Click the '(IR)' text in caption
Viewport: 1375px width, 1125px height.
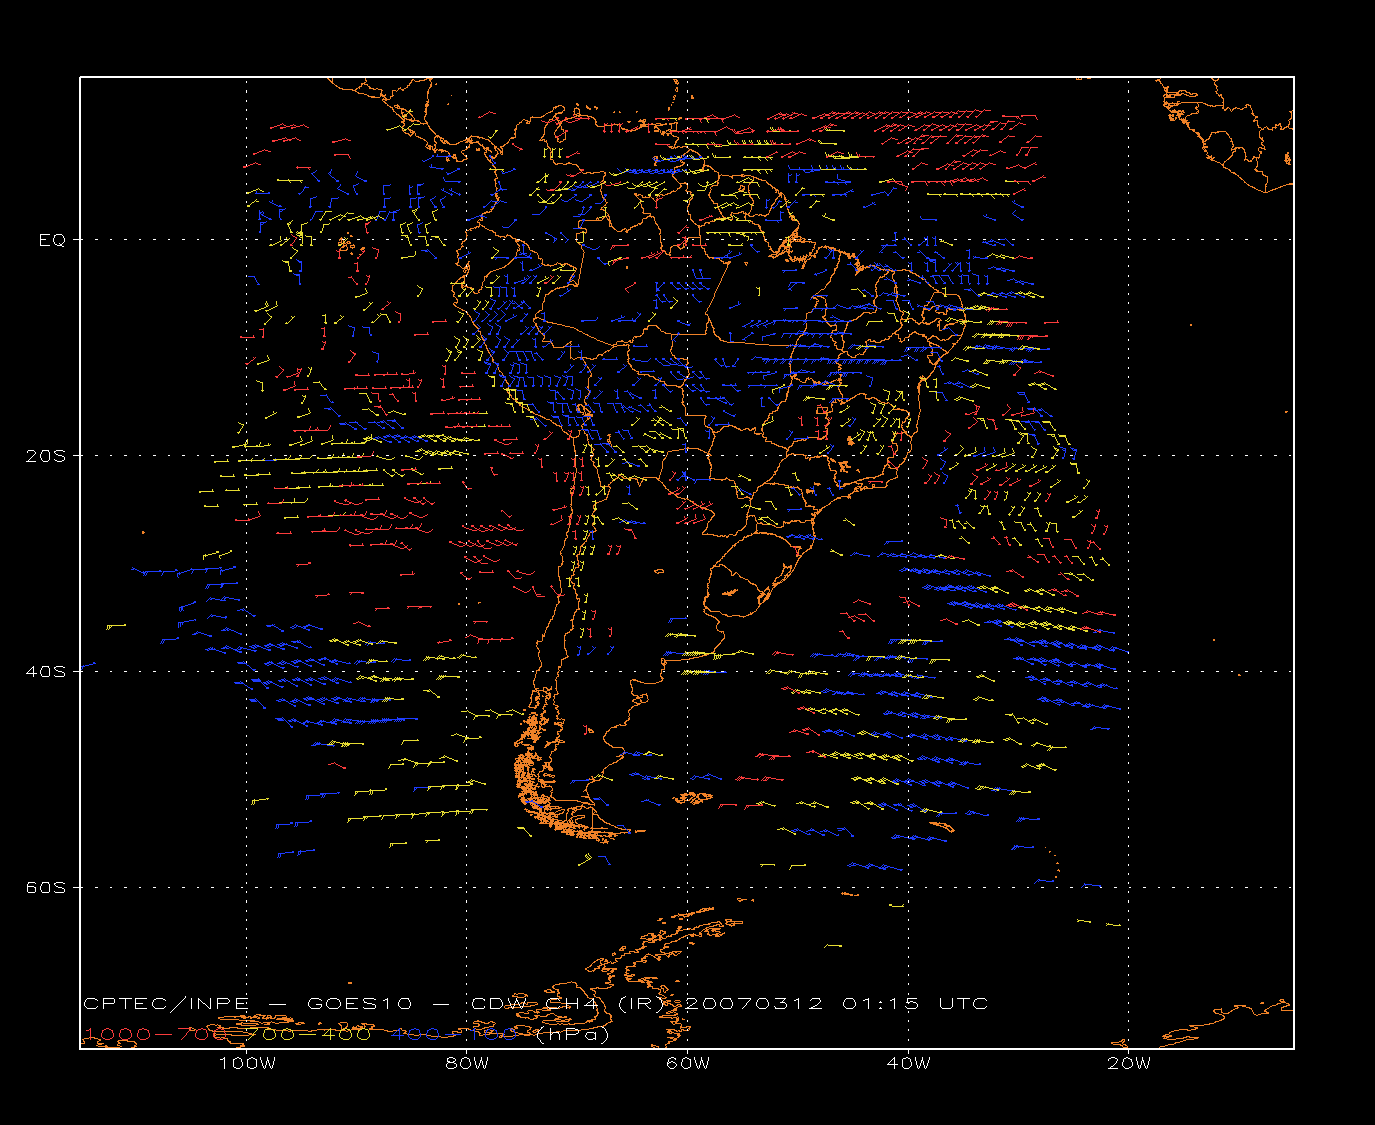tap(643, 1004)
